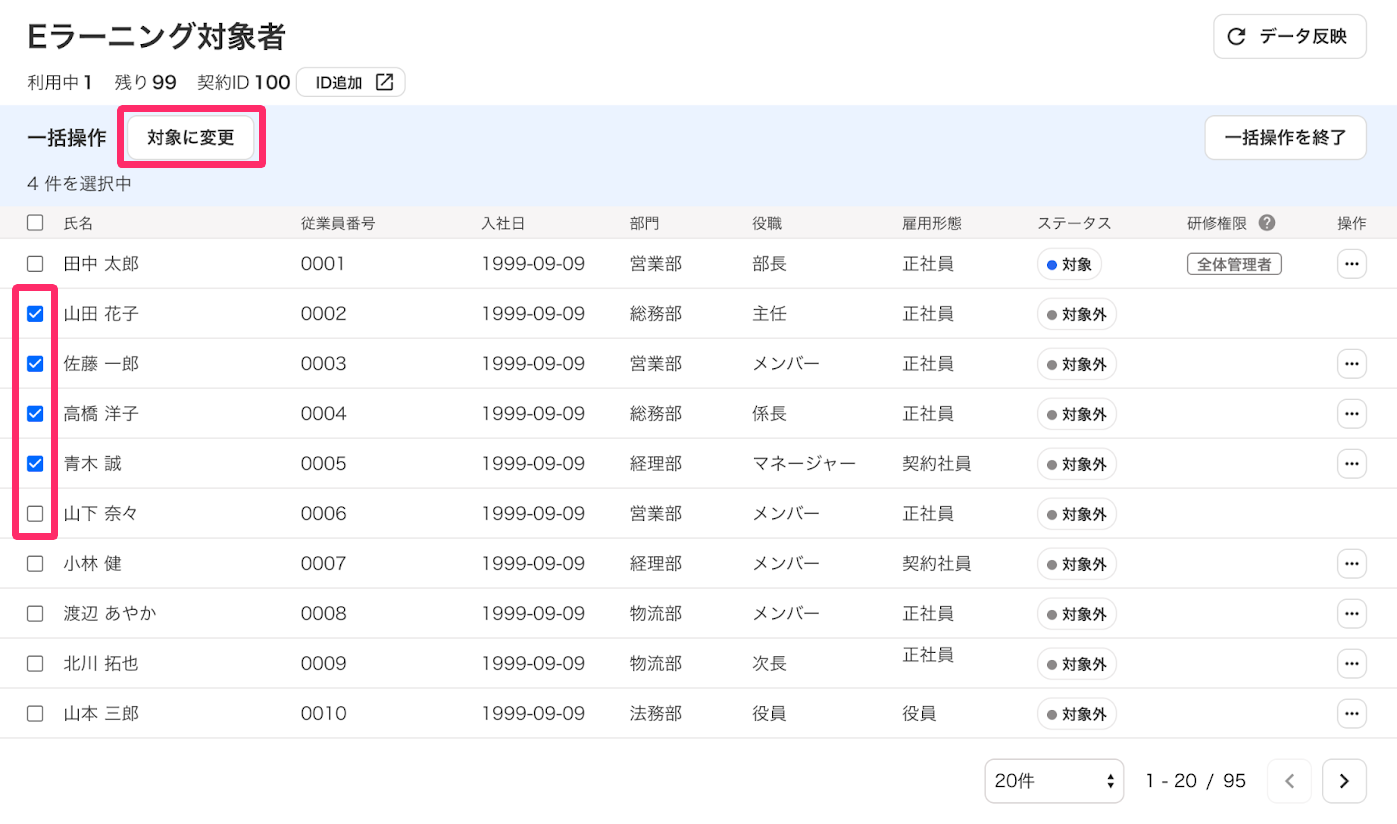The width and height of the screenshot is (1397, 824).
Task: Click employee number 0008
Action: coord(324,614)
